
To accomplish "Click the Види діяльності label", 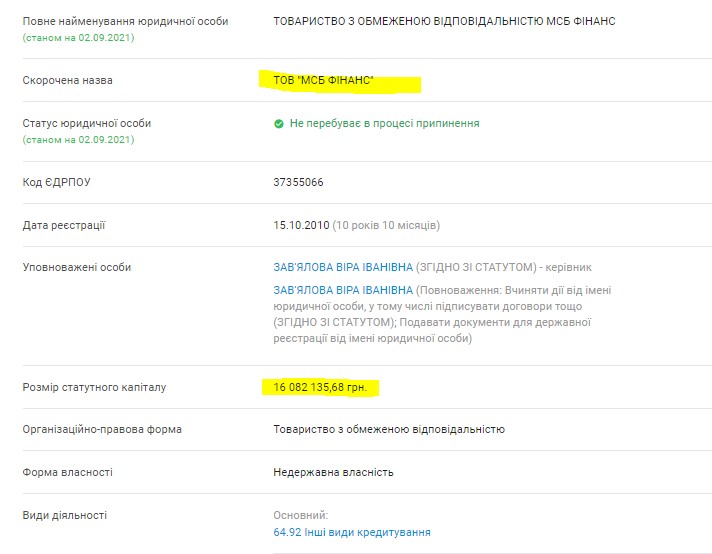I will [x=64, y=515].
